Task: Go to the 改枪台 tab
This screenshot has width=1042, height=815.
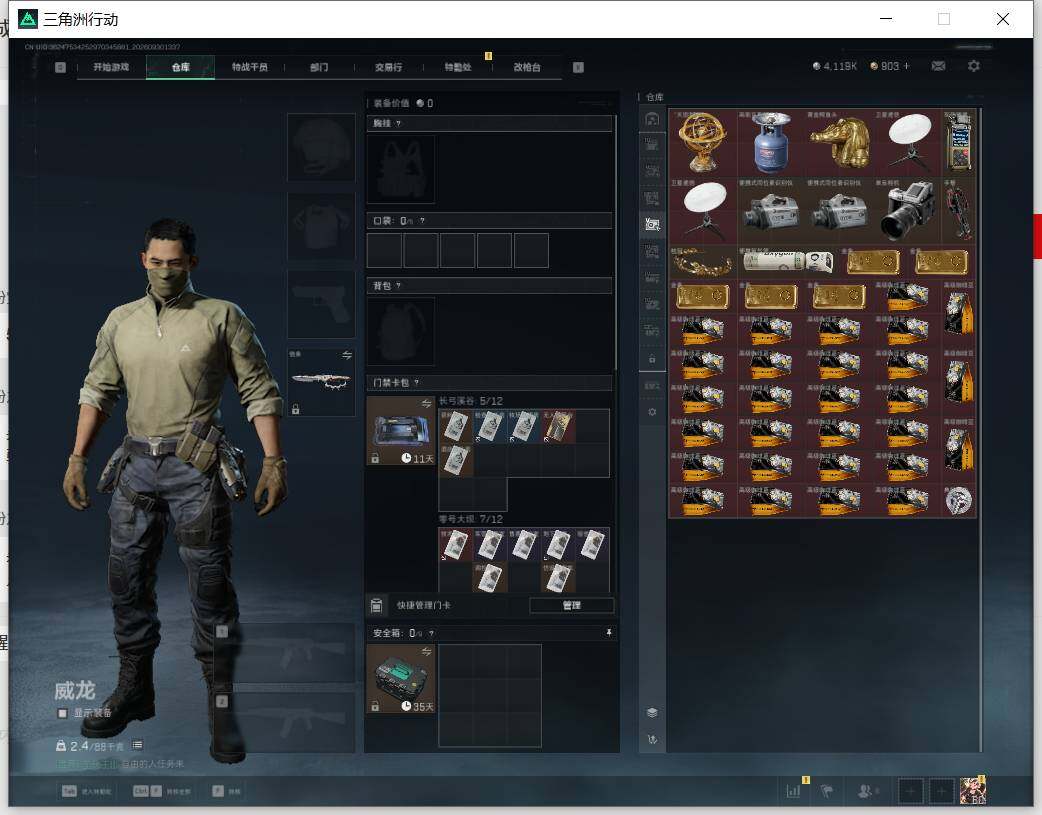Action: (x=527, y=67)
